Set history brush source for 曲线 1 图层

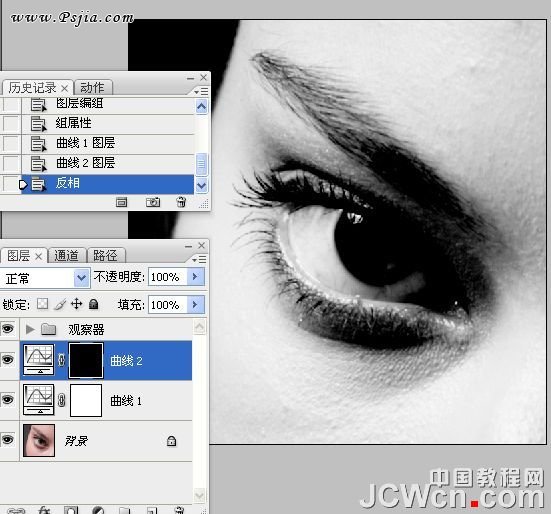pyautogui.click(x=11, y=143)
